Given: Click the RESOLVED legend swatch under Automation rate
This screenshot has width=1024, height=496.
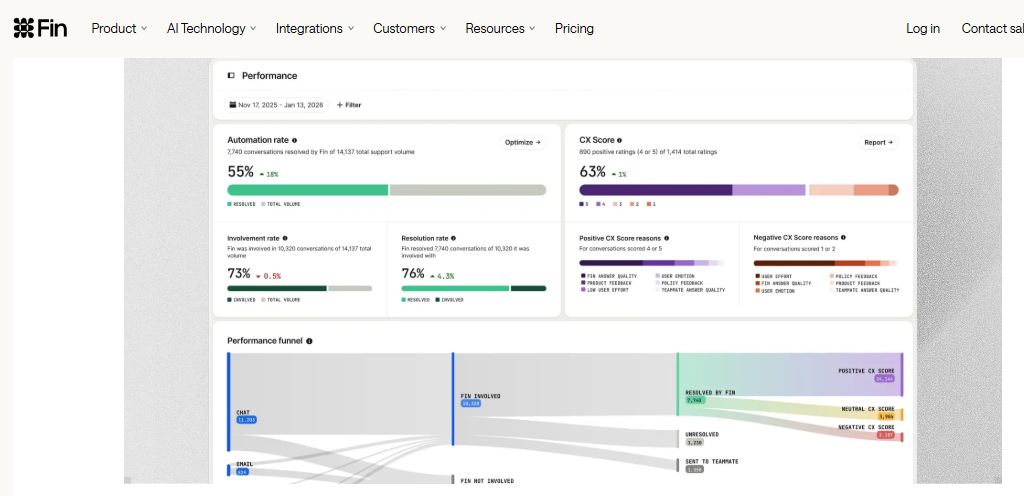Looking at the screenshot, I should [229, 204].
